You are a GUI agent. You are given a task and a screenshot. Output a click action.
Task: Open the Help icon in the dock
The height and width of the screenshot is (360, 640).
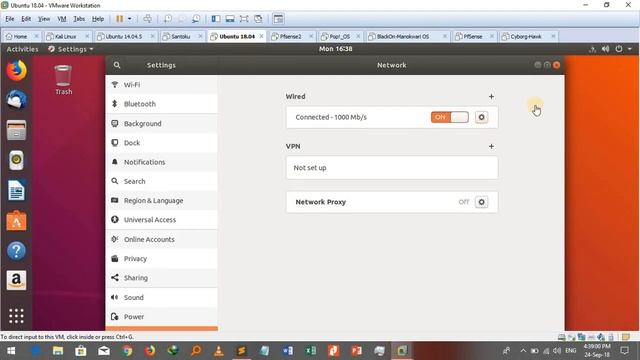[16, 251]
